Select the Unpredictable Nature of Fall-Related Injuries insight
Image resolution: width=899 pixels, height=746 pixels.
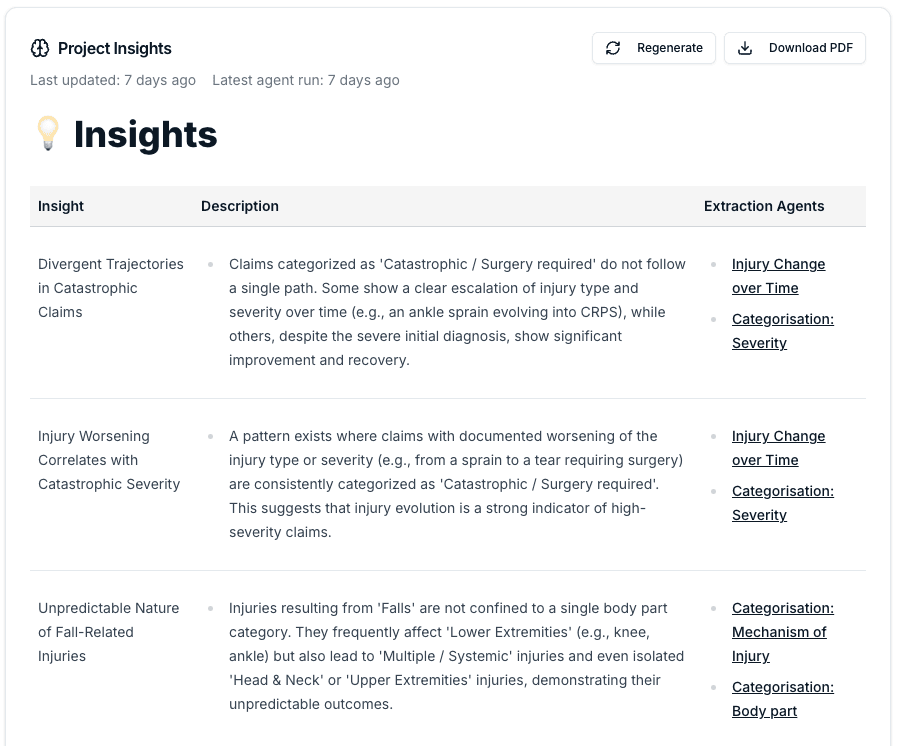coord(108,632)
